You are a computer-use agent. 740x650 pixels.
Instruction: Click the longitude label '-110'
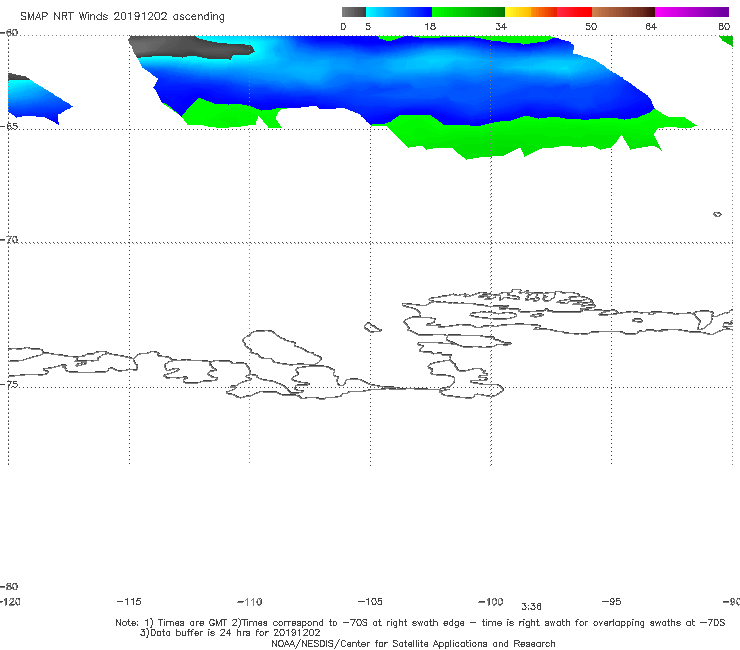click(x=250, y=602)
